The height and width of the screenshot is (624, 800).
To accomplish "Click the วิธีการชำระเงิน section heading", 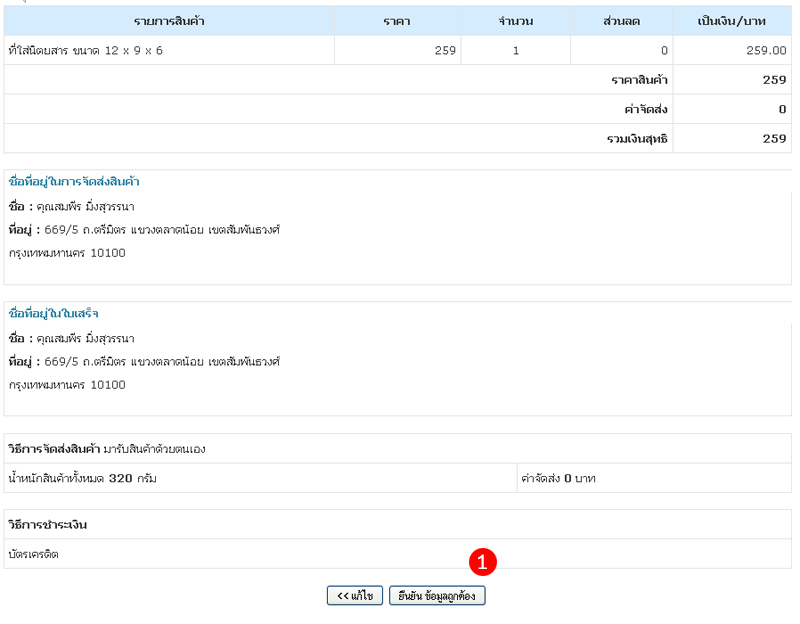I will point(48,524).
